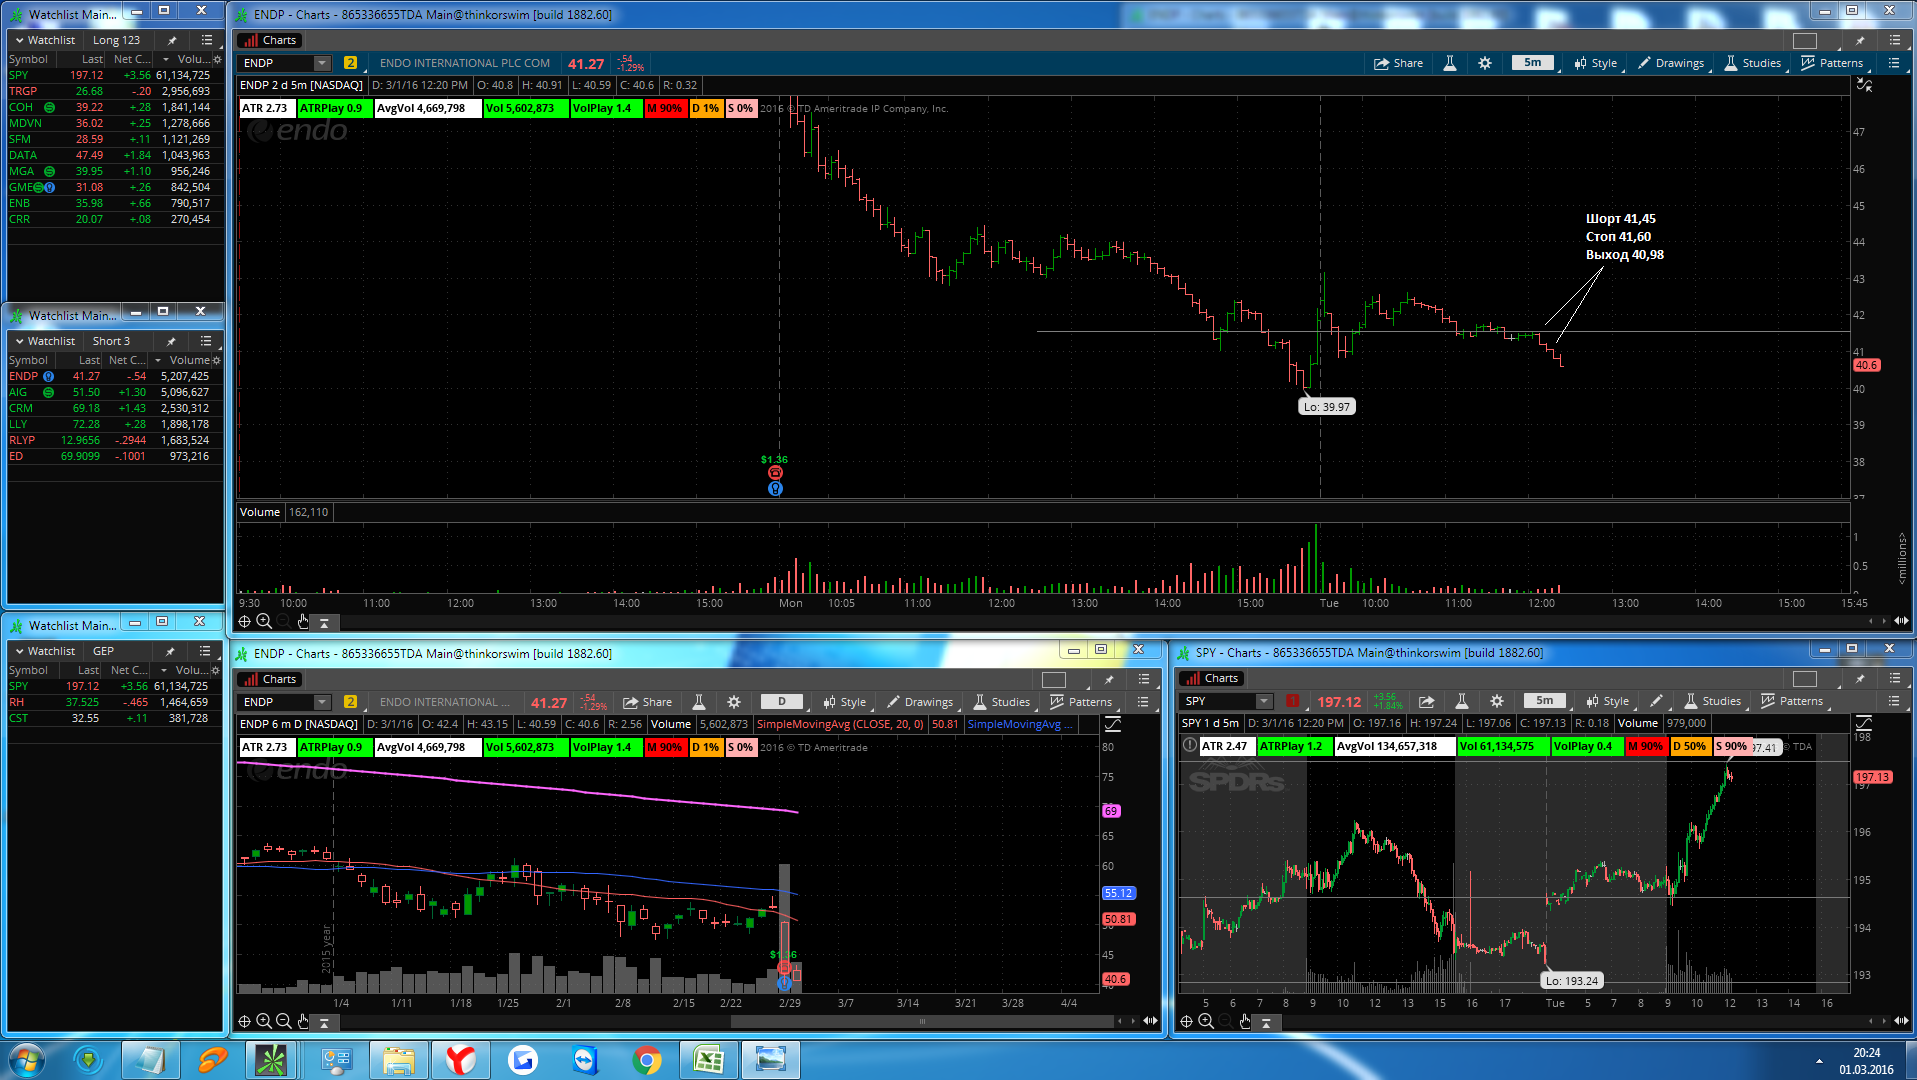Open Excel from taskbar

(x=709, y=1060)
